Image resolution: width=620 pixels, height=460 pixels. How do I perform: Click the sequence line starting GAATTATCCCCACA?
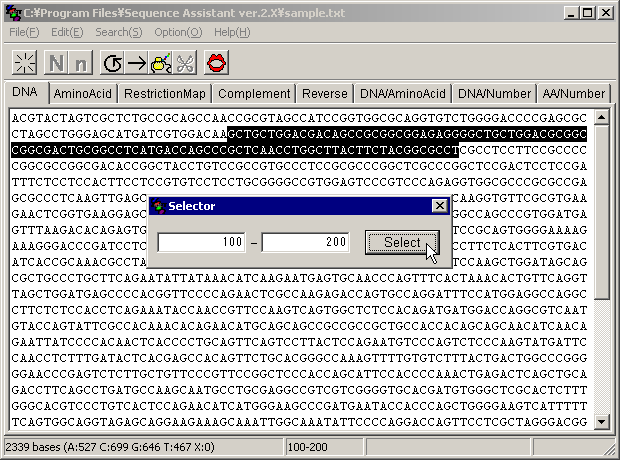[299, 342]
